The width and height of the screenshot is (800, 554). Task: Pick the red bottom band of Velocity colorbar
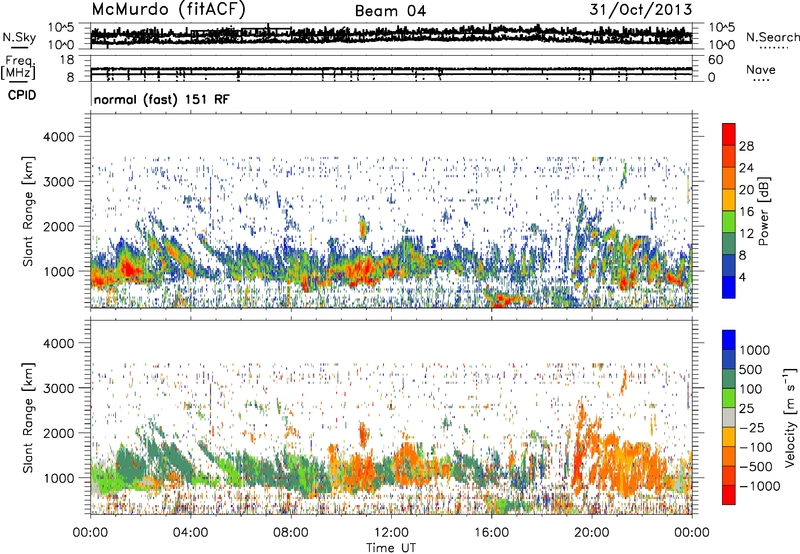[x=729, y=495]
